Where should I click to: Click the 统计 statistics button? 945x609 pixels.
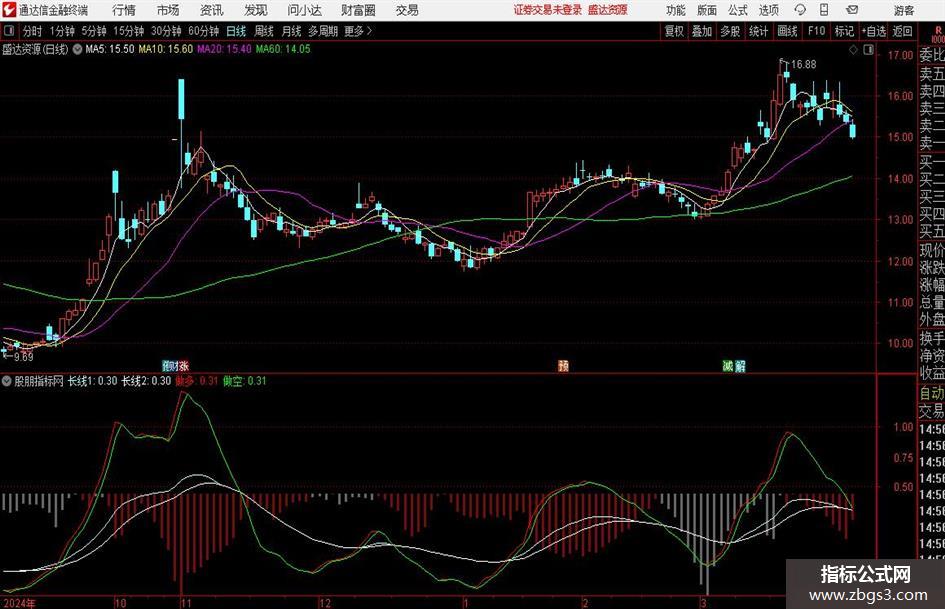pyautogui.click(x=758, y=31)
